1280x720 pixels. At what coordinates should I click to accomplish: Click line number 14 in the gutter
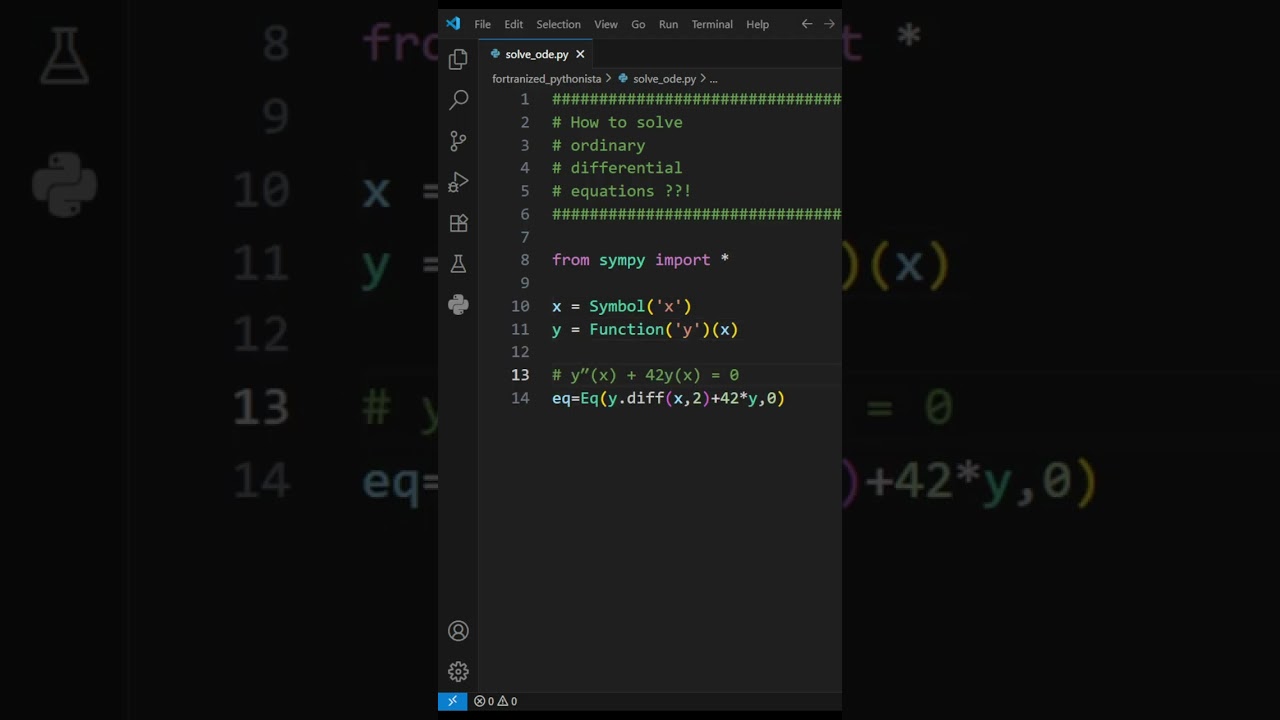pyautogui.click(x=520, y=398)
